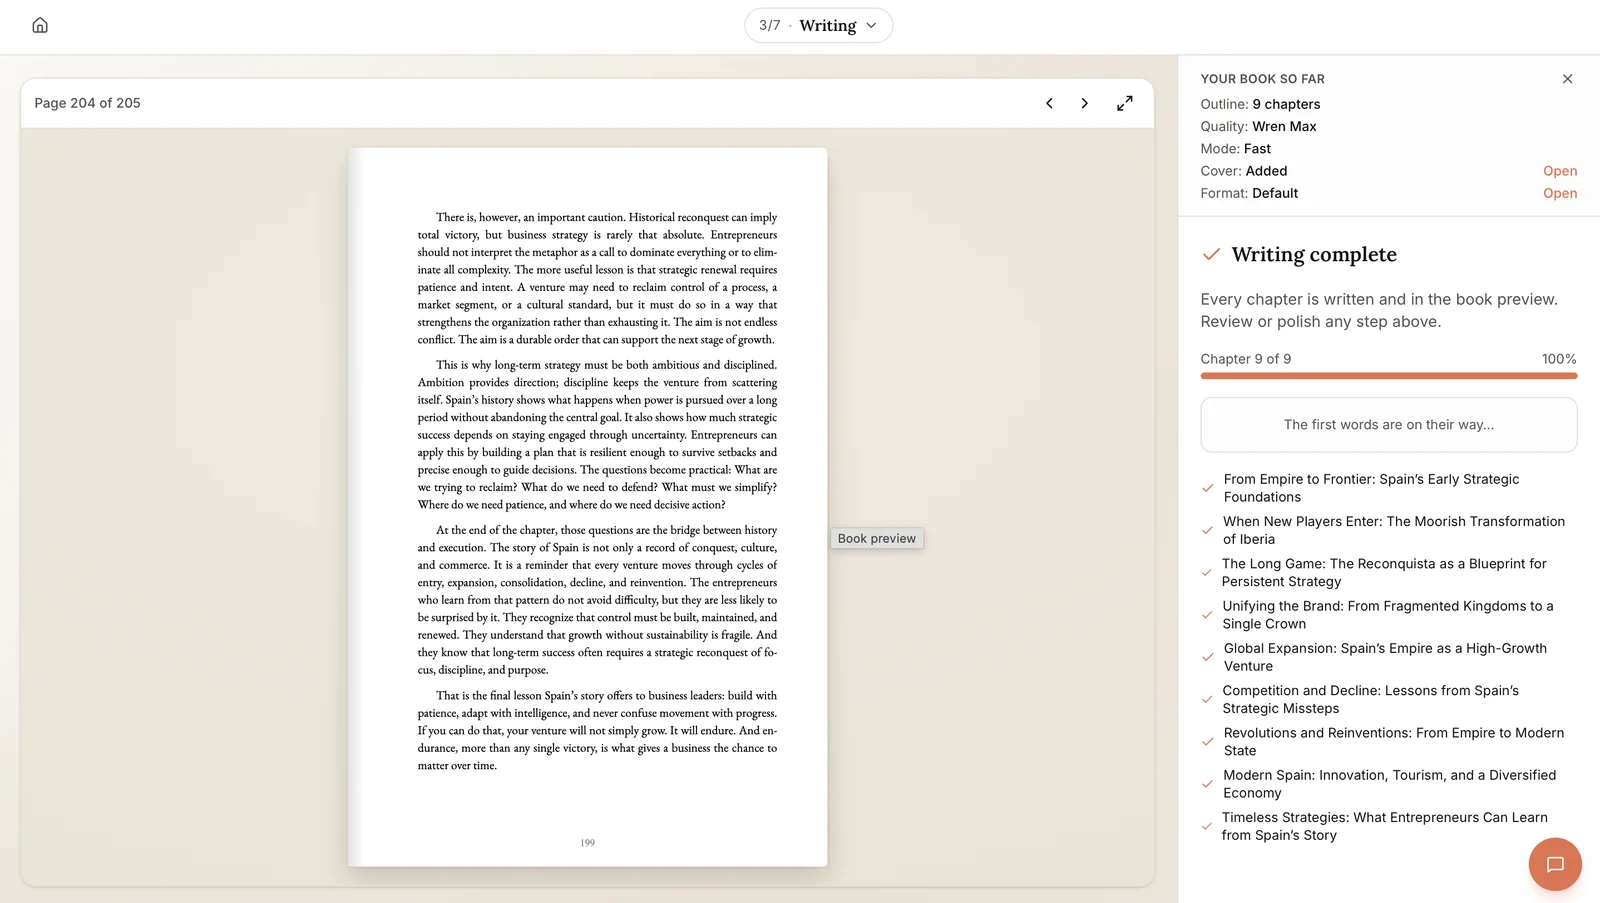Click the 'Writing complete' heading

point(1314,254)
